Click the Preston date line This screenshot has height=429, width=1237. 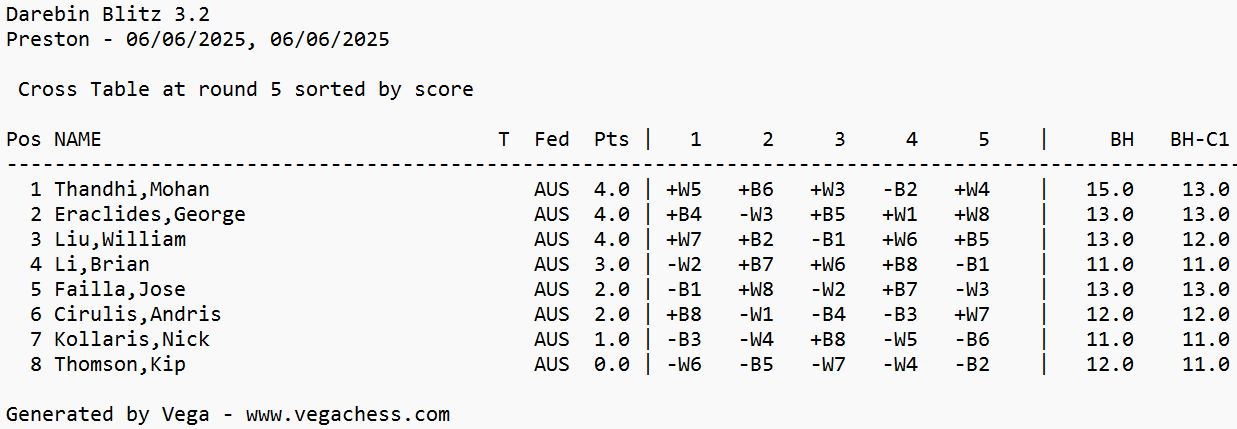198,40
